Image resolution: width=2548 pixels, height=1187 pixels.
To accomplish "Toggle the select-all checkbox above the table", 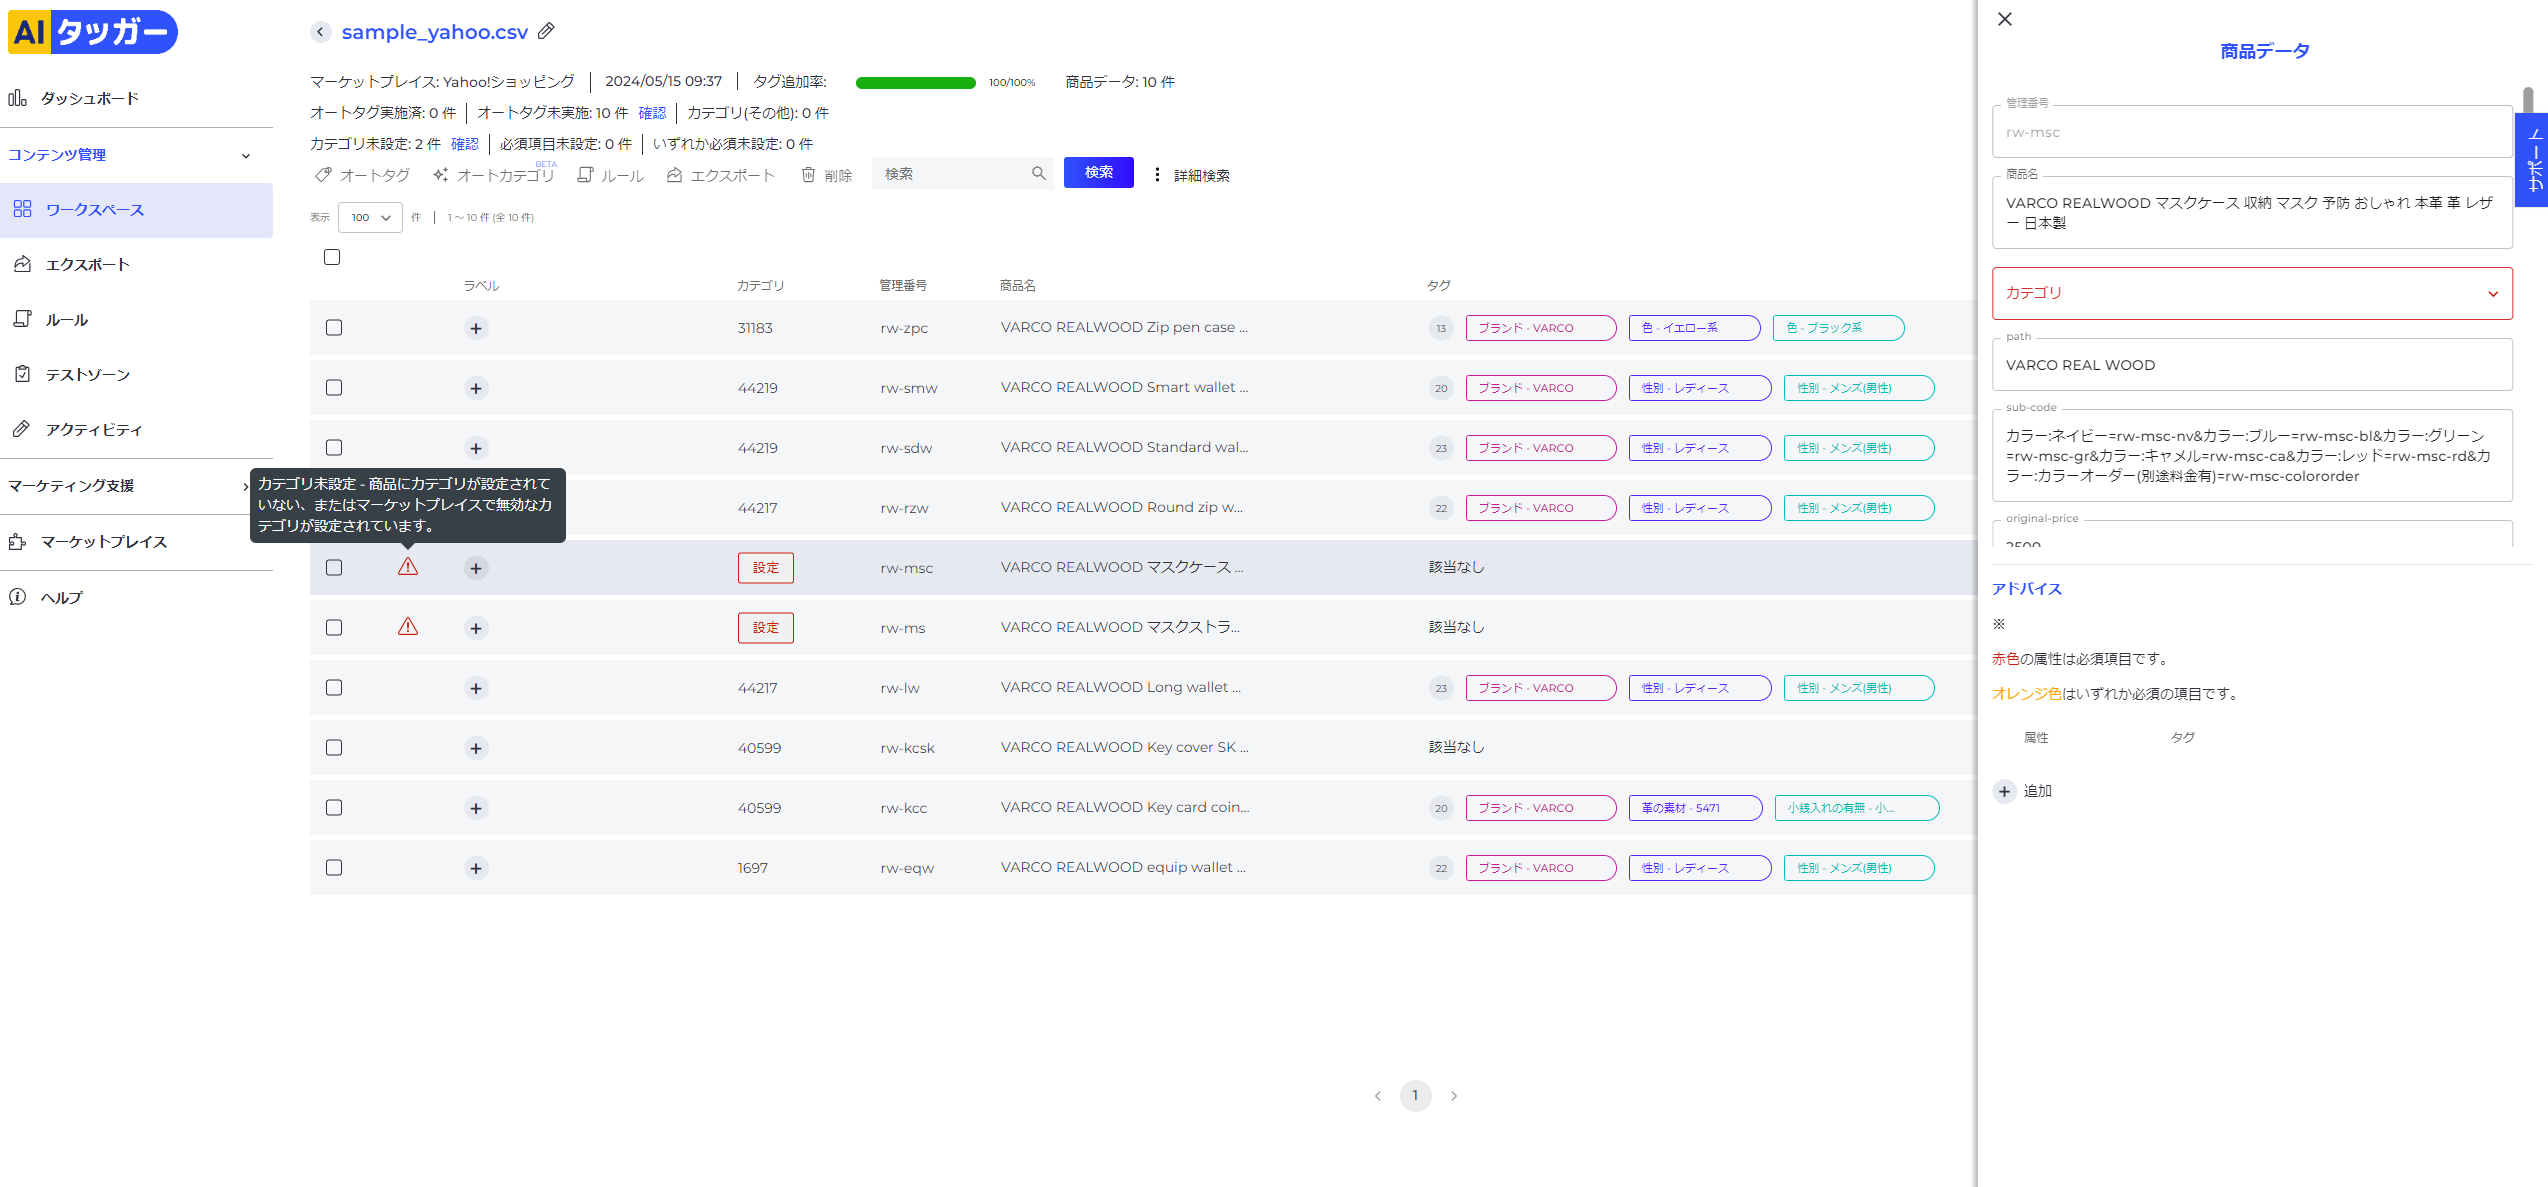I will point(332,257).
